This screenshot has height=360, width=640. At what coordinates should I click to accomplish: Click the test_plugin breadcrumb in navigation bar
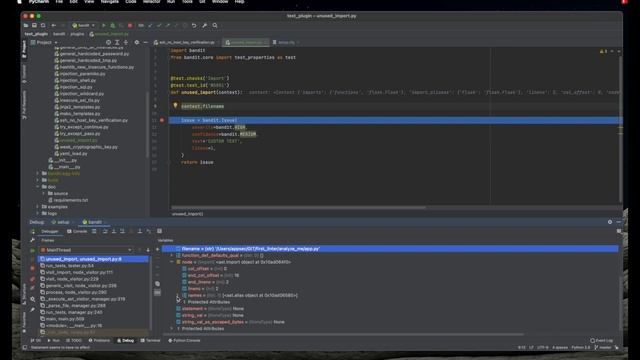(x=36, y=34)
